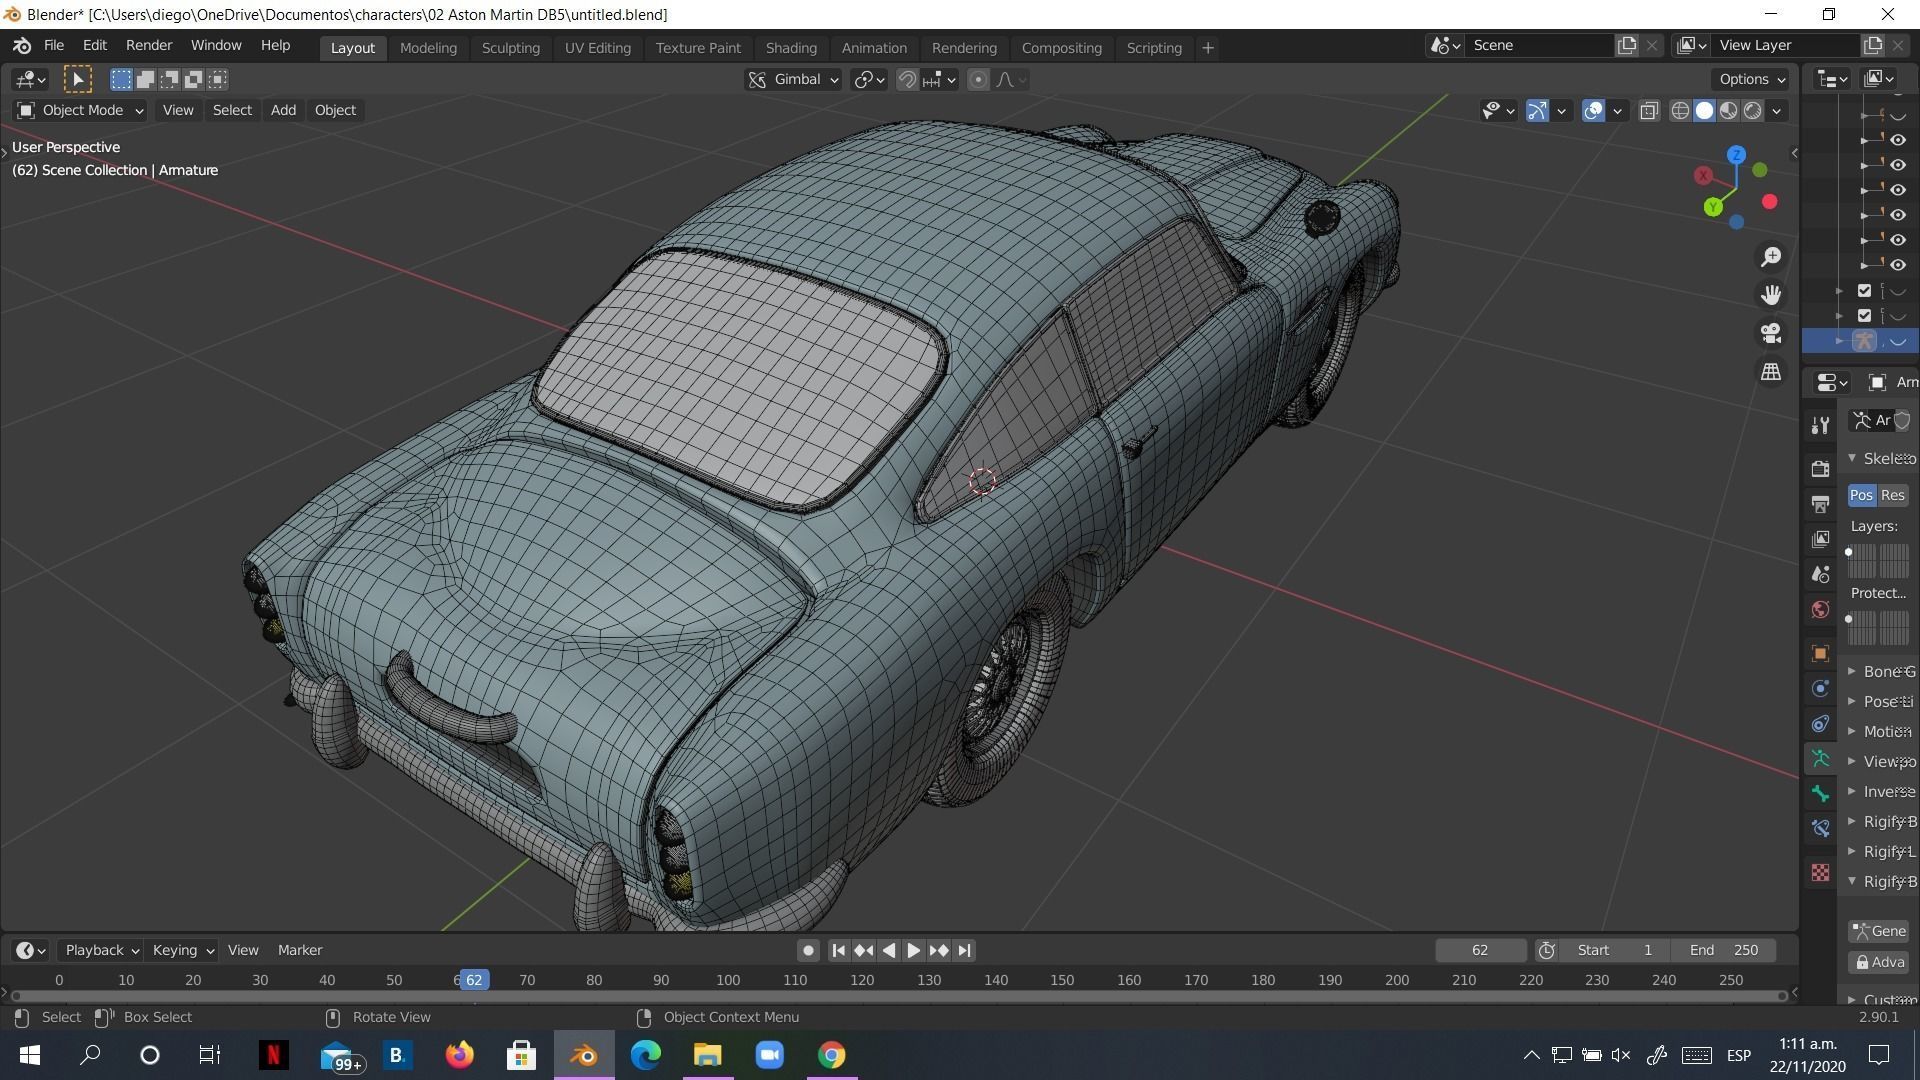This screenshot has height=1080, width=1920.
Task: Open the Physics properties tab icon
Action: point(1820,688)
